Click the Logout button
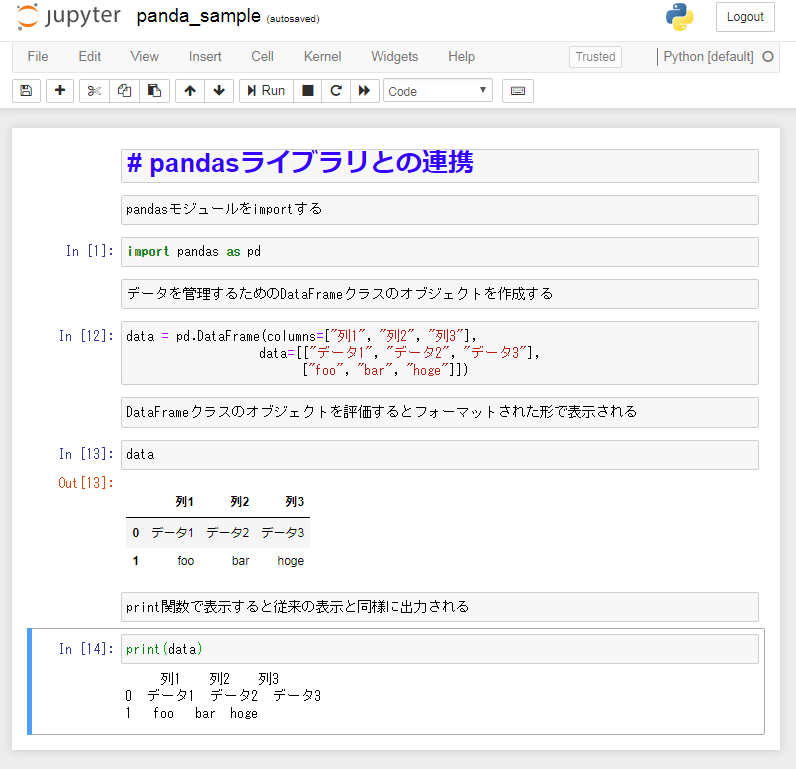The height and width of the screenshot is (769, 796). pyautogui.click(x=745, y=17)
